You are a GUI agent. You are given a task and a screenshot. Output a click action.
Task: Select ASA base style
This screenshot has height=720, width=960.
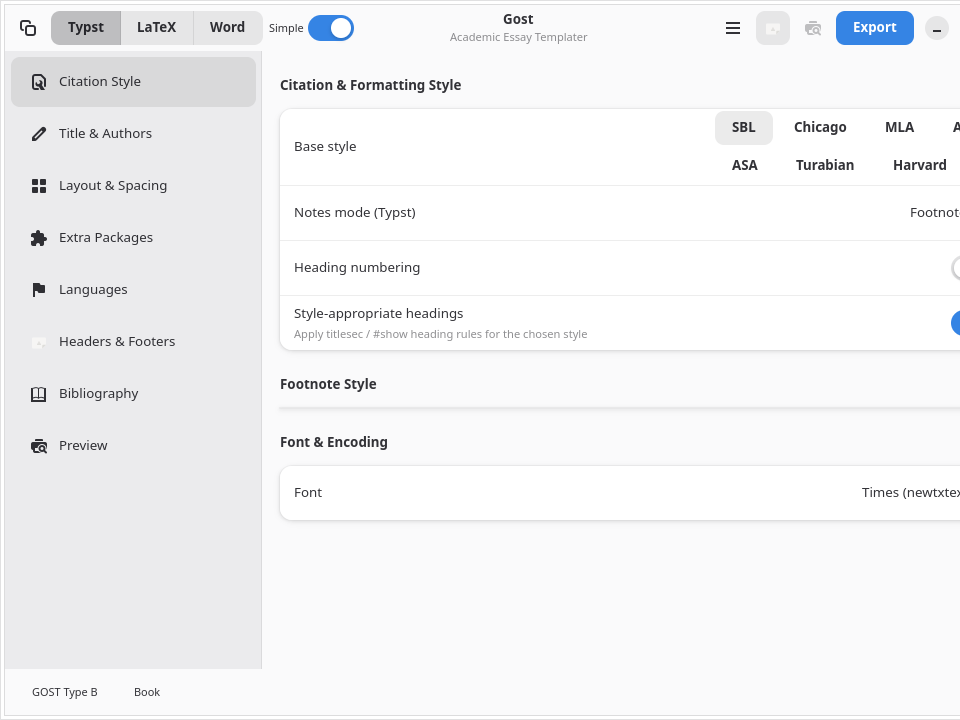[x=744, y=166]
